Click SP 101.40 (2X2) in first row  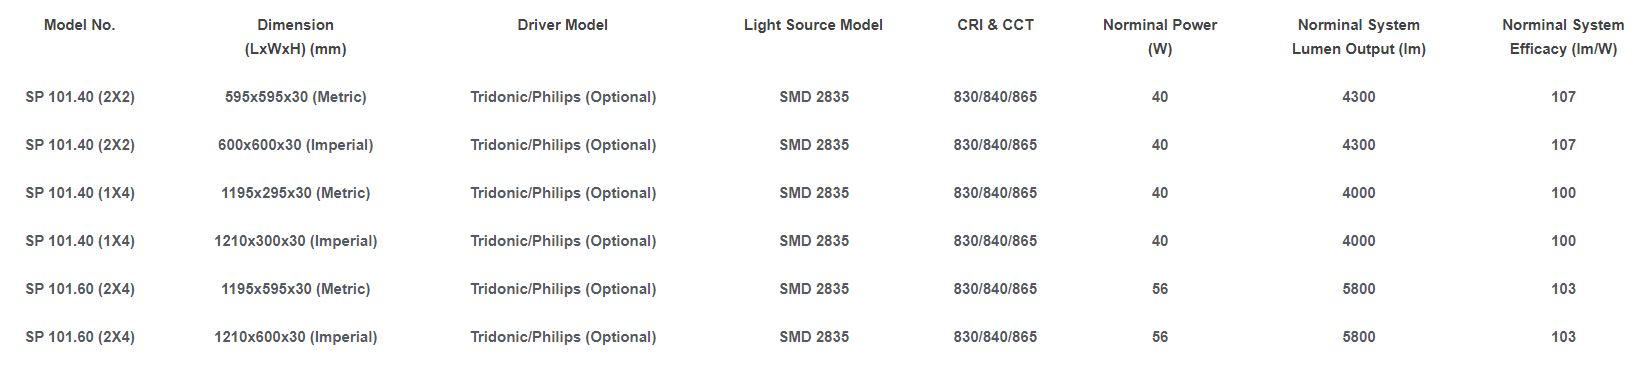(x=80, y=97)
